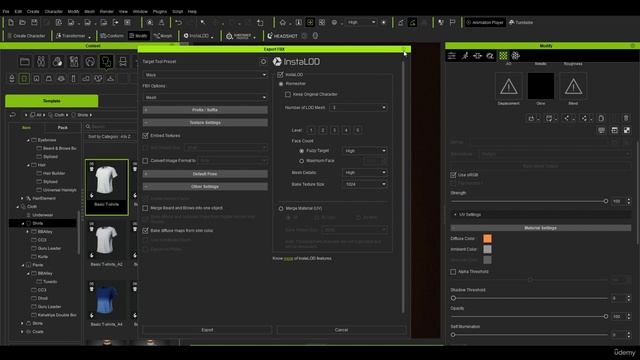This screenshot has height=360, width=640.
Task: Select the Modify panel Atom physics icon
Action: pyautogui.click(x=516, y=56)
